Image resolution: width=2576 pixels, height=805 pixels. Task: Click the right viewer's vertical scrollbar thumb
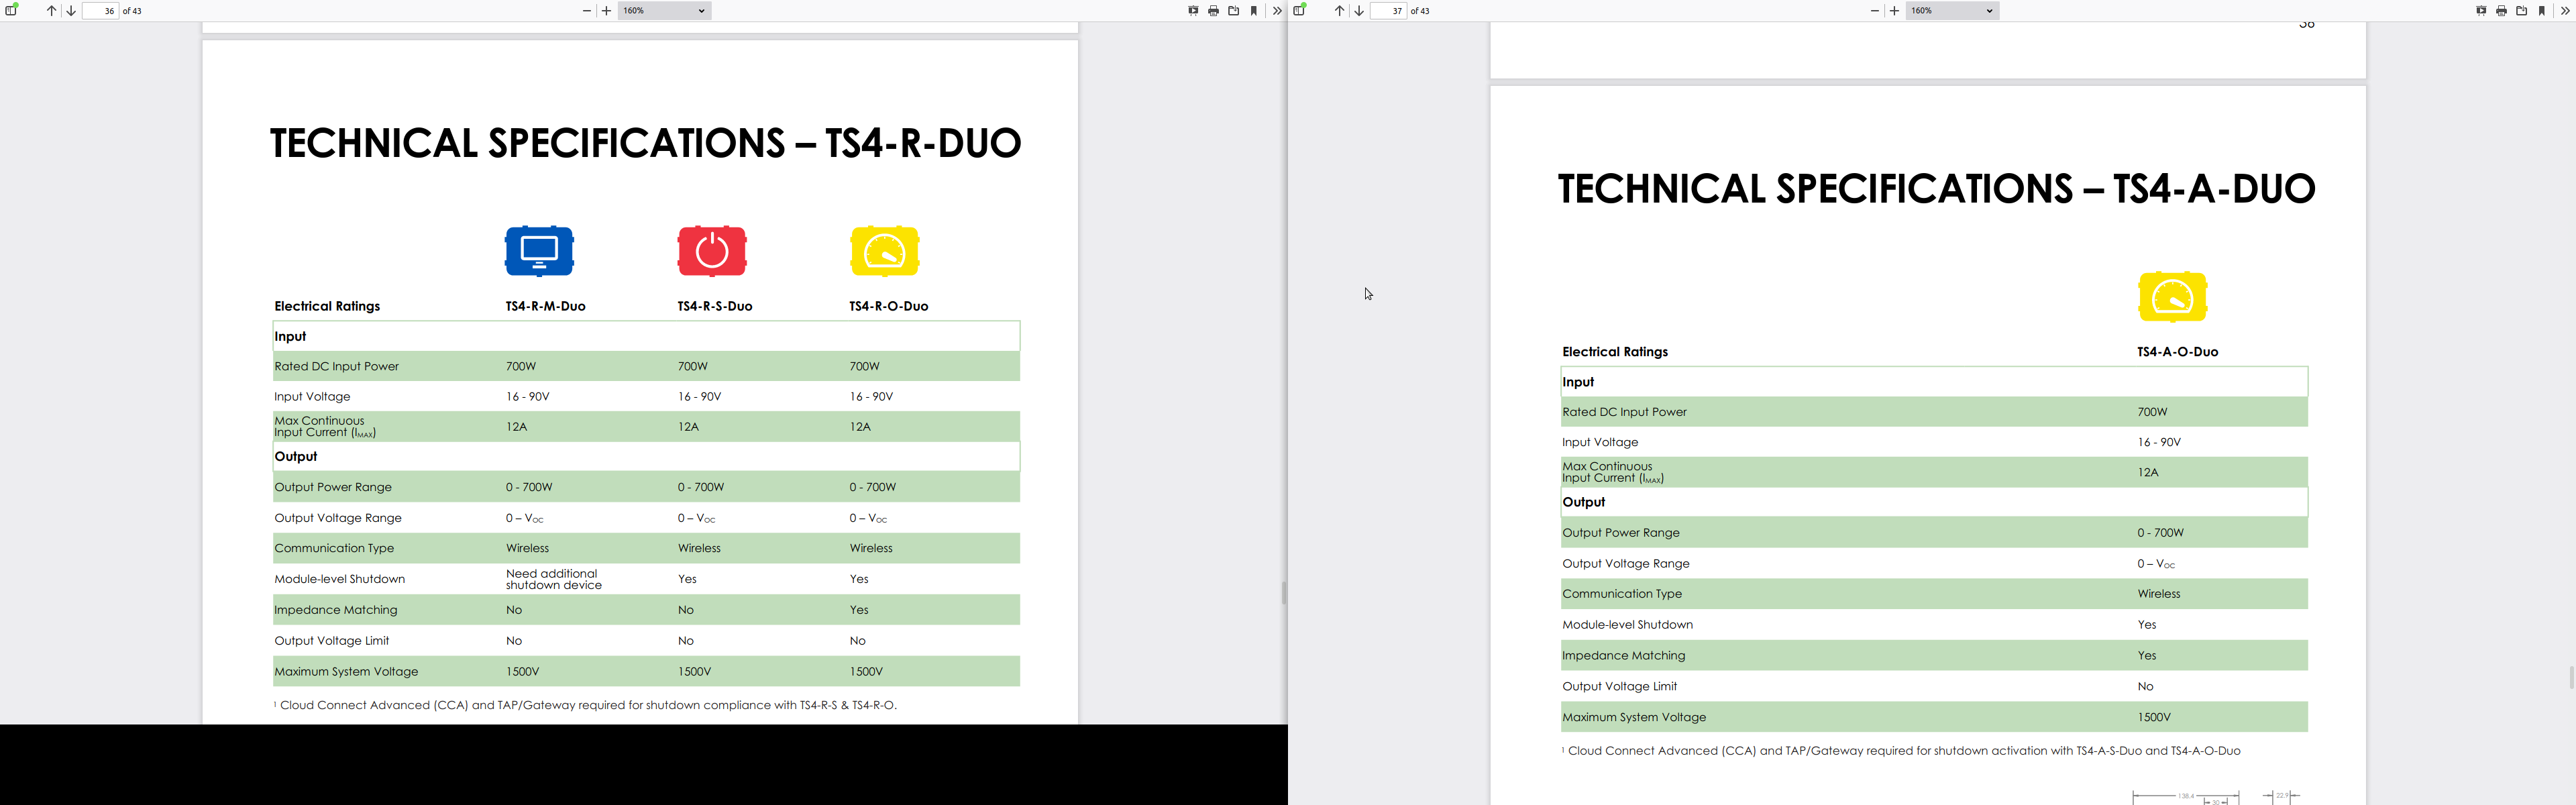[x=2571, y=677]
